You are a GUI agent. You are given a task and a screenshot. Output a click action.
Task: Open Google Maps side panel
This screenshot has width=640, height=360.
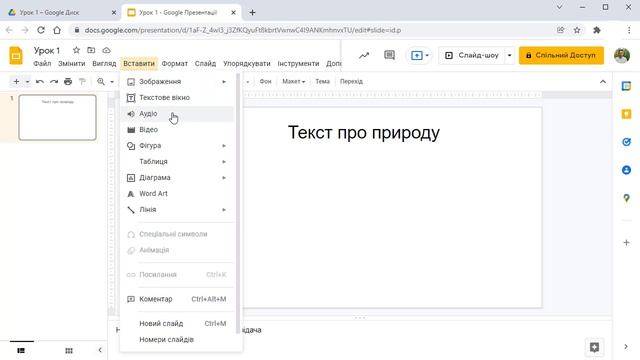pos(626,198)
